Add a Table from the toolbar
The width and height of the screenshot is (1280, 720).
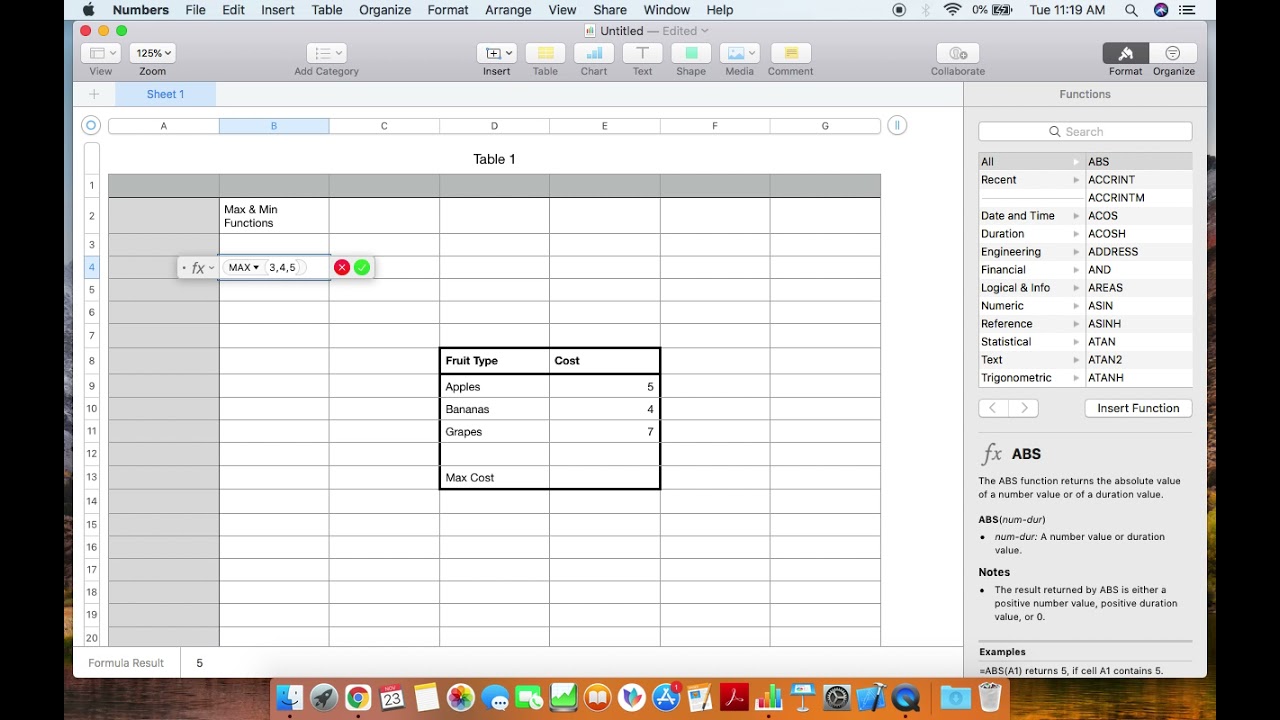tap(545, 53)
